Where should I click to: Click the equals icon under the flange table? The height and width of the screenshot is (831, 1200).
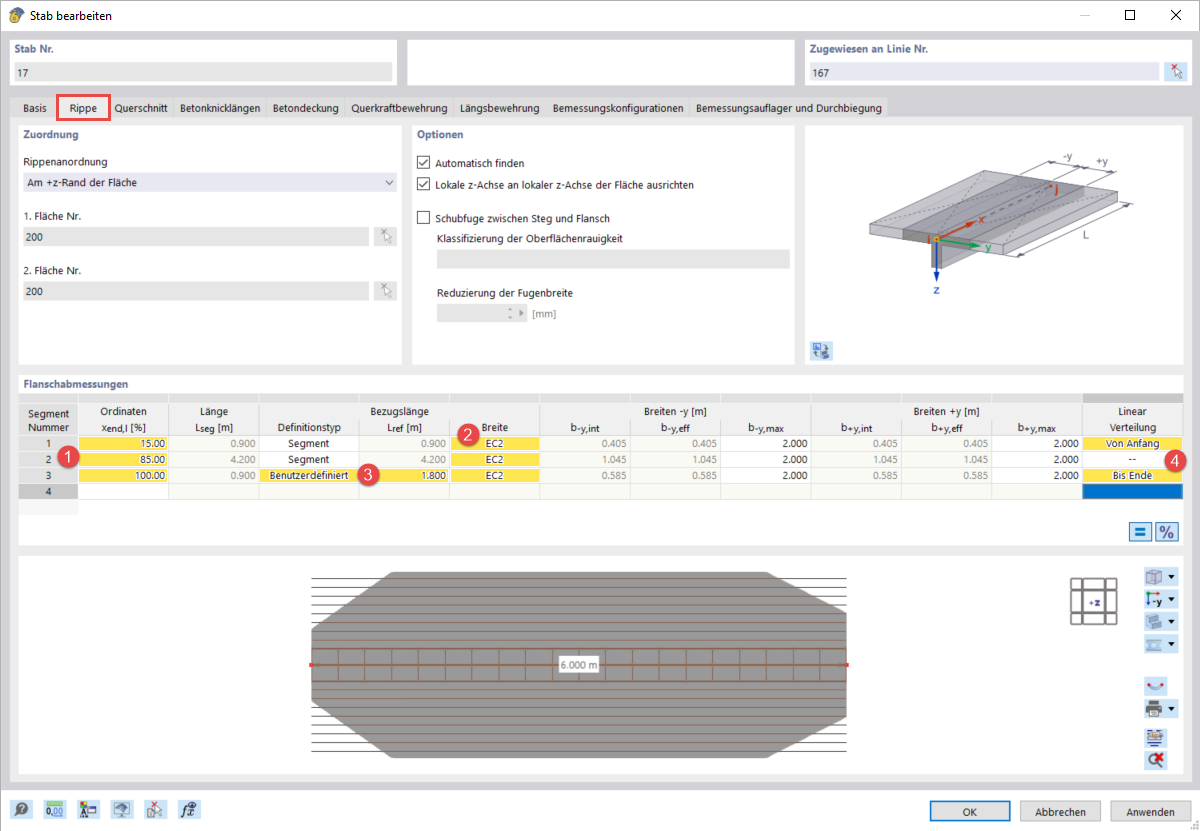pos(1141,531)
